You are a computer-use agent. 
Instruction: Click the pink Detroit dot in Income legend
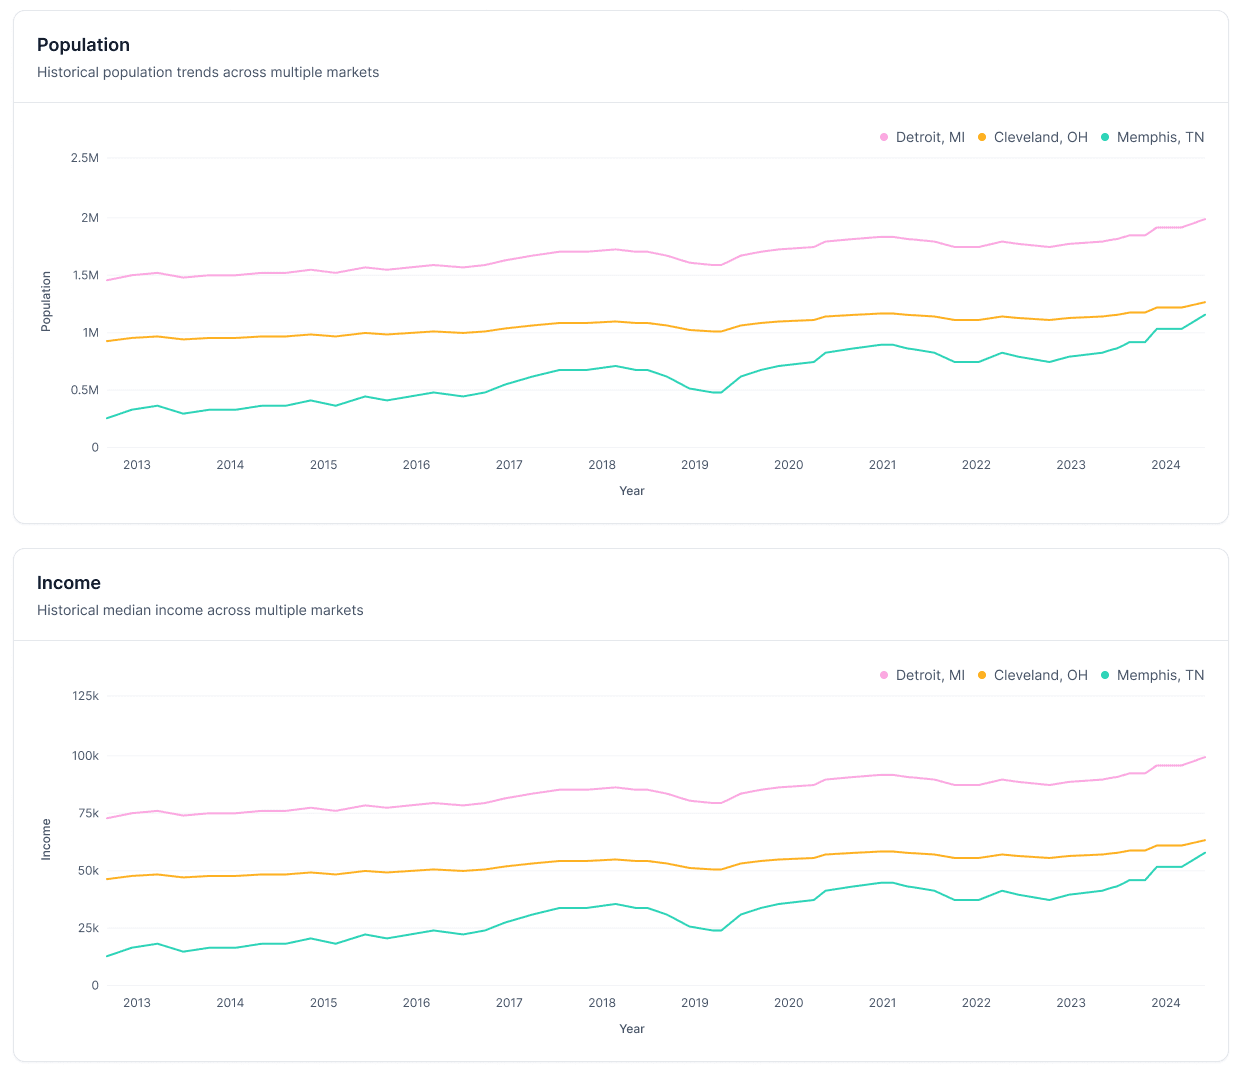pos(884,675)
